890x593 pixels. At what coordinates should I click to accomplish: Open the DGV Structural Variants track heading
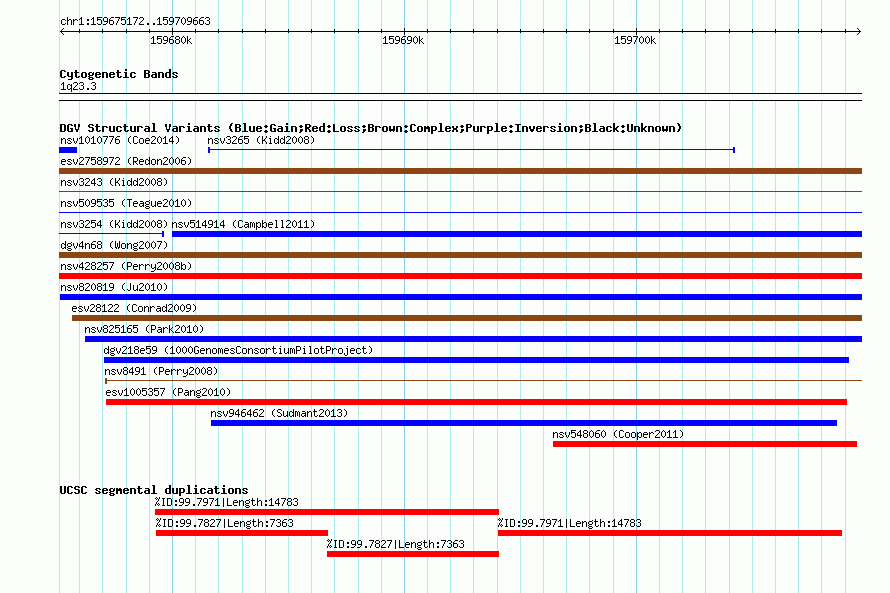371,128
